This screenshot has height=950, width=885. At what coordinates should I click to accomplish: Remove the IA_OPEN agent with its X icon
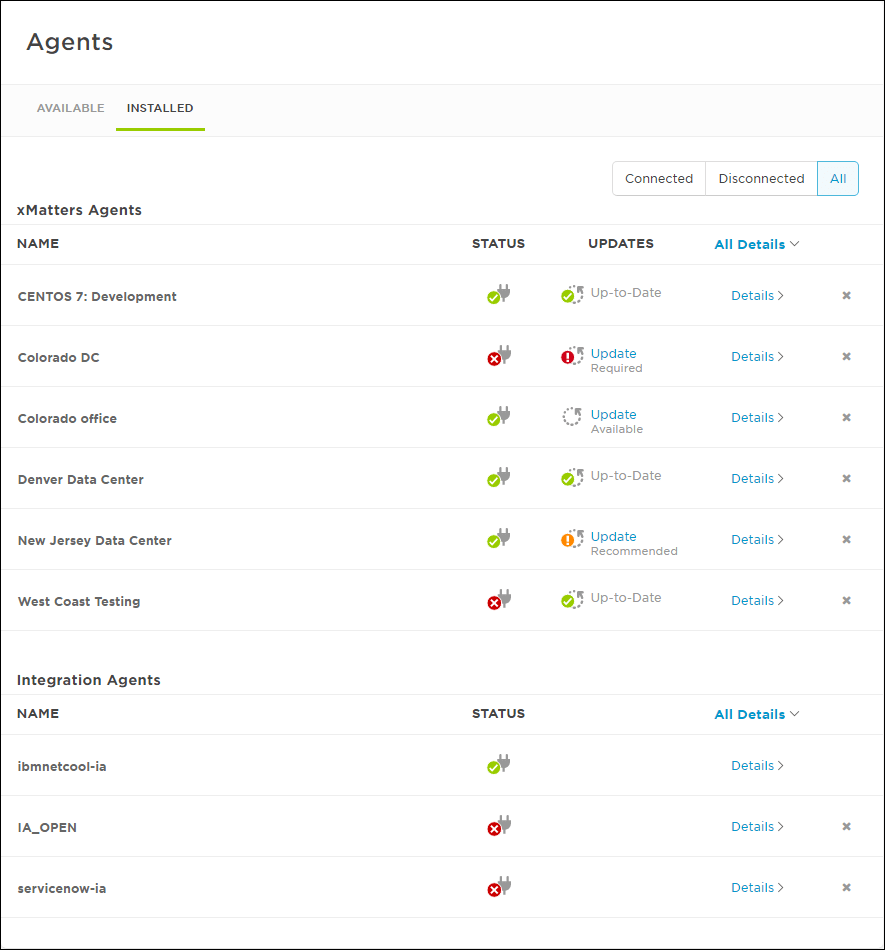pyautogui.click(x=846, y=826)
